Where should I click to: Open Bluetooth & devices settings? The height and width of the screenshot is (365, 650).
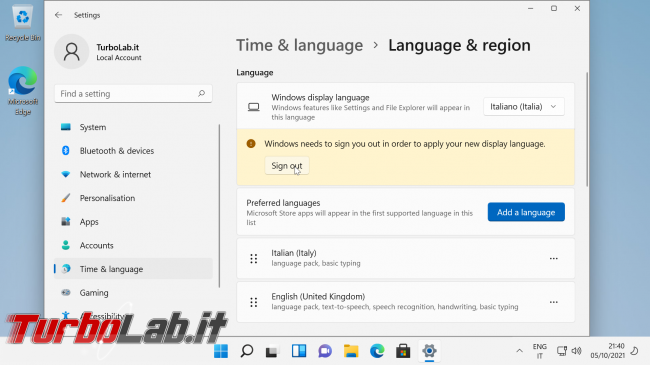pos(133,151)
